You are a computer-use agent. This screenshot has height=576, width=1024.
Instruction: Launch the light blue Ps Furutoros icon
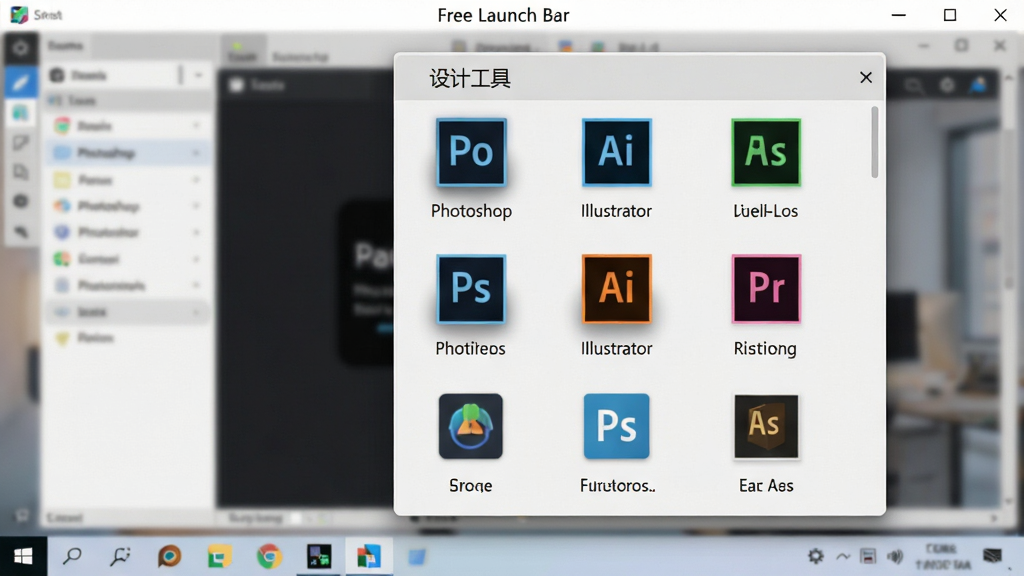click(616, 426)
